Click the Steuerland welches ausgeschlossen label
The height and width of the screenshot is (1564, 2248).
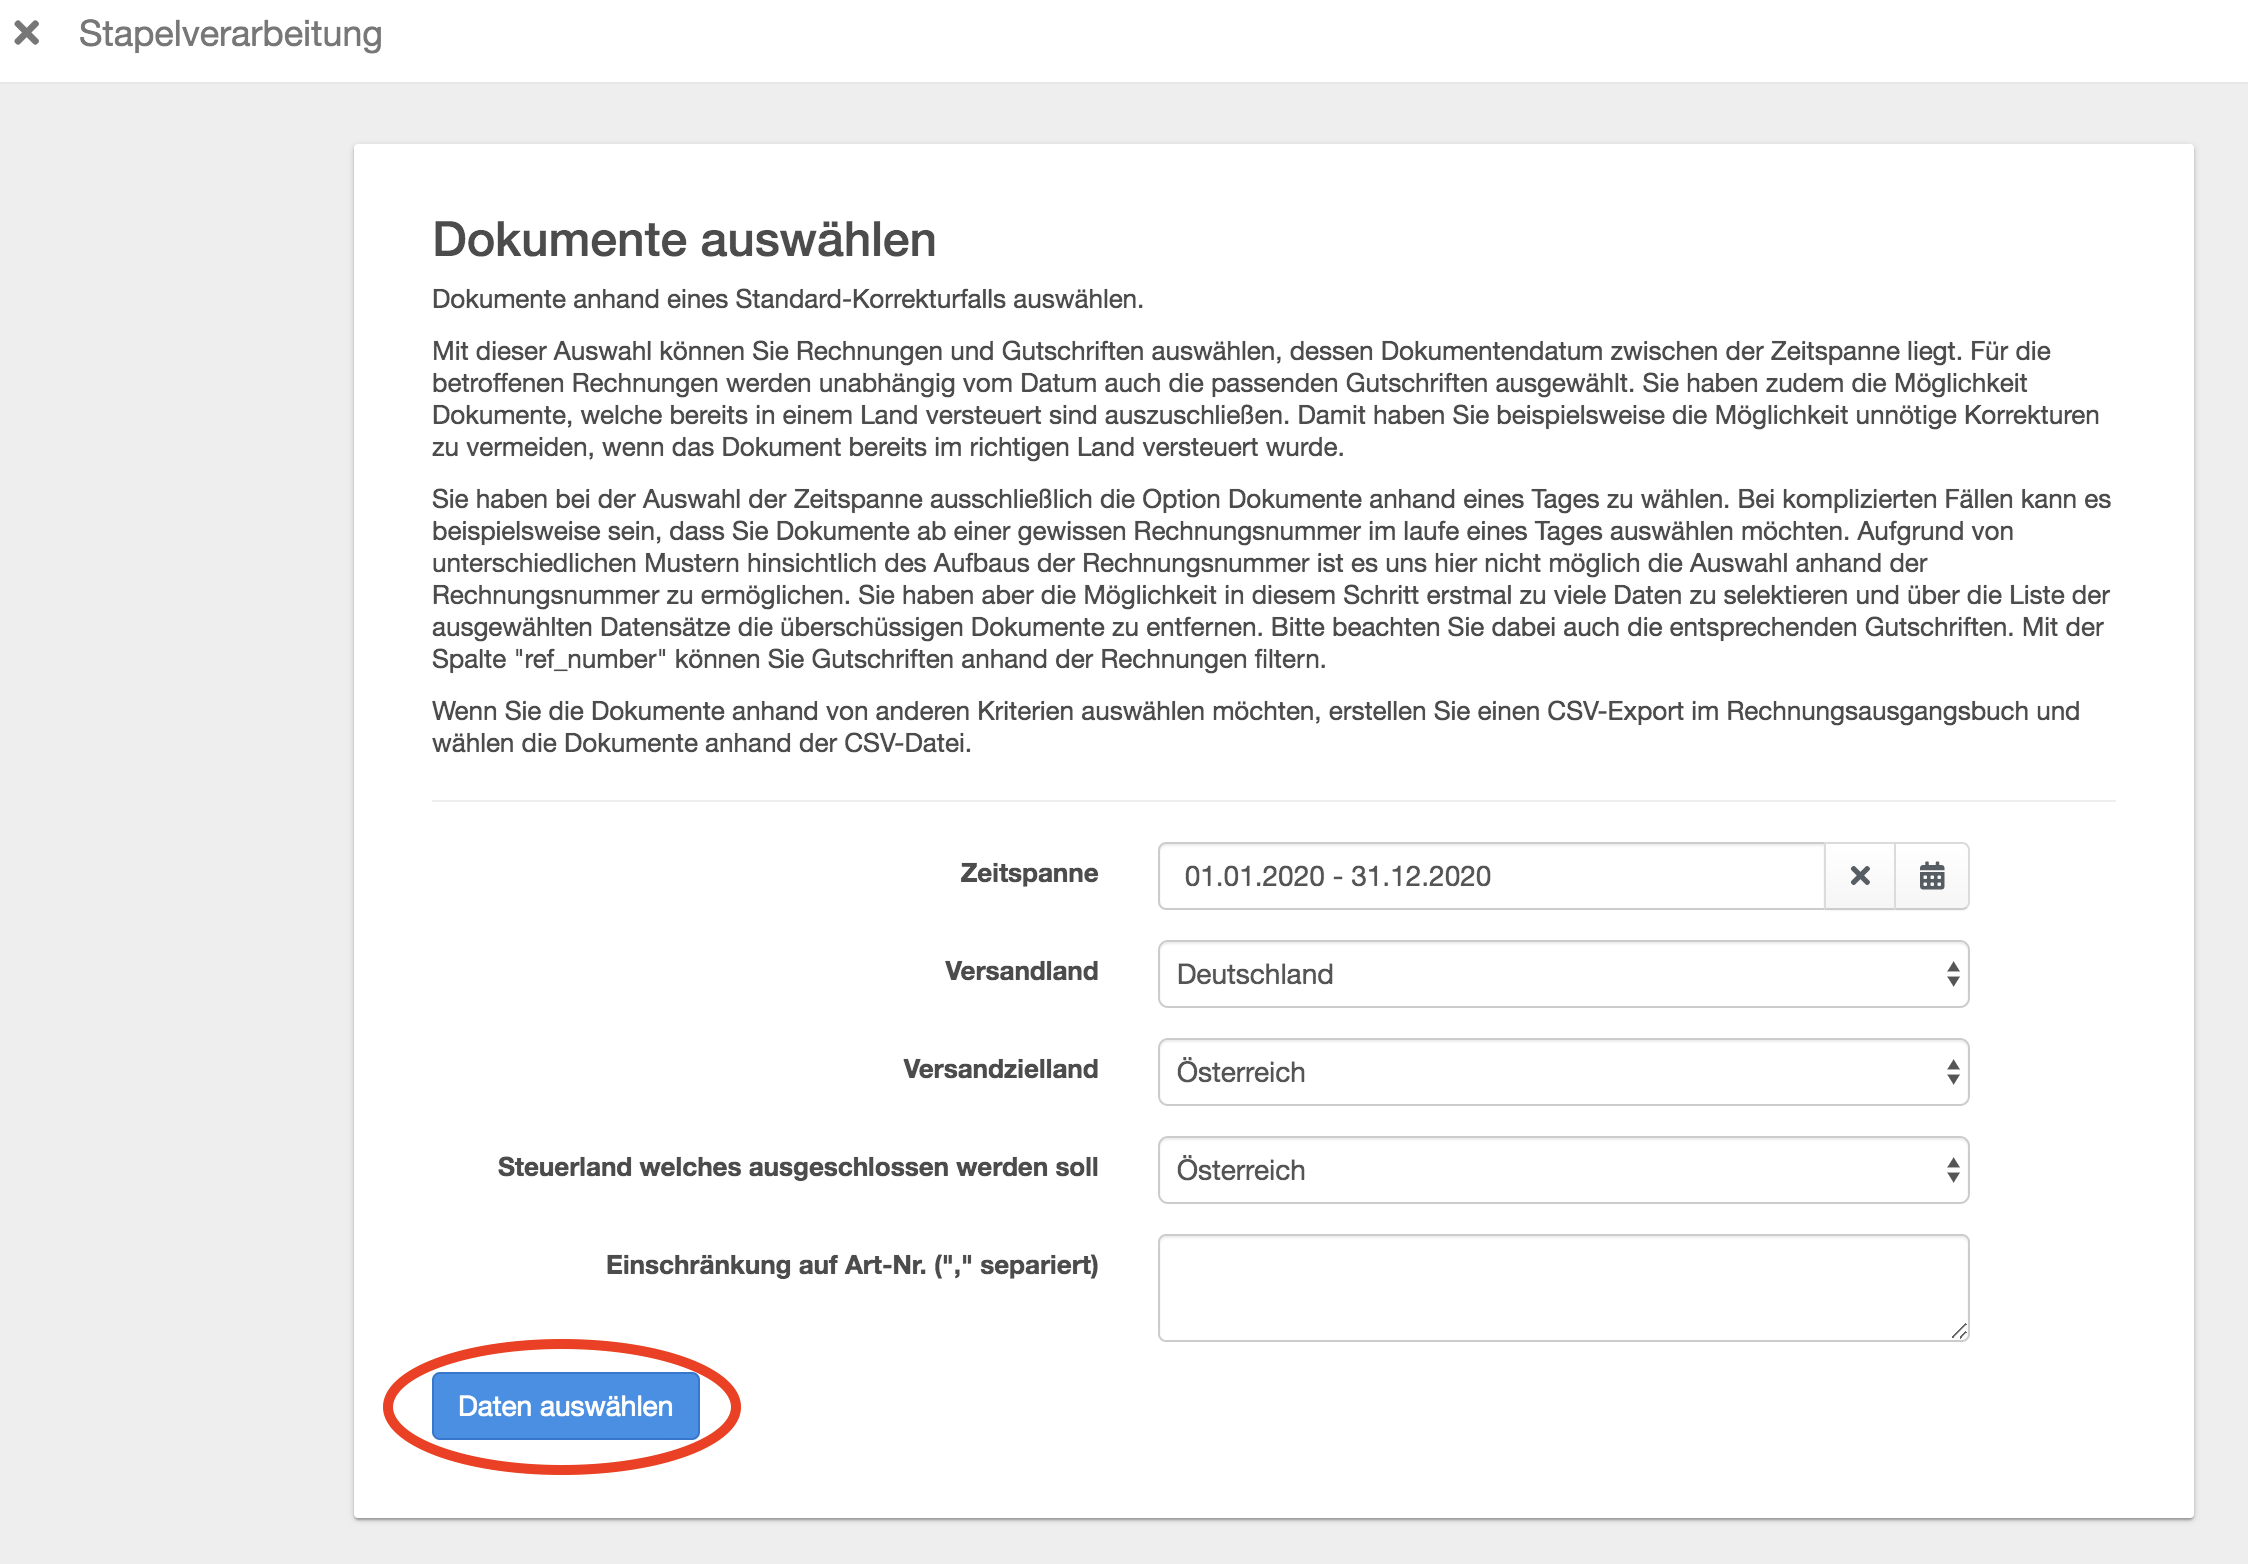[798, 1167]
